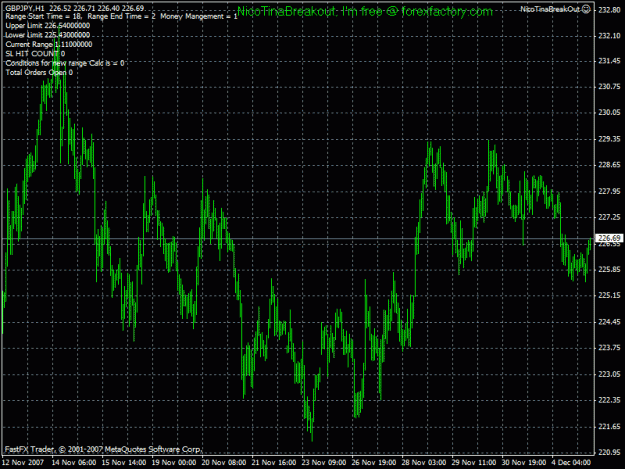Click the 230.75 price scale label
The height and width of the screenshot is (469, 625).
click(x=609, y=86)
